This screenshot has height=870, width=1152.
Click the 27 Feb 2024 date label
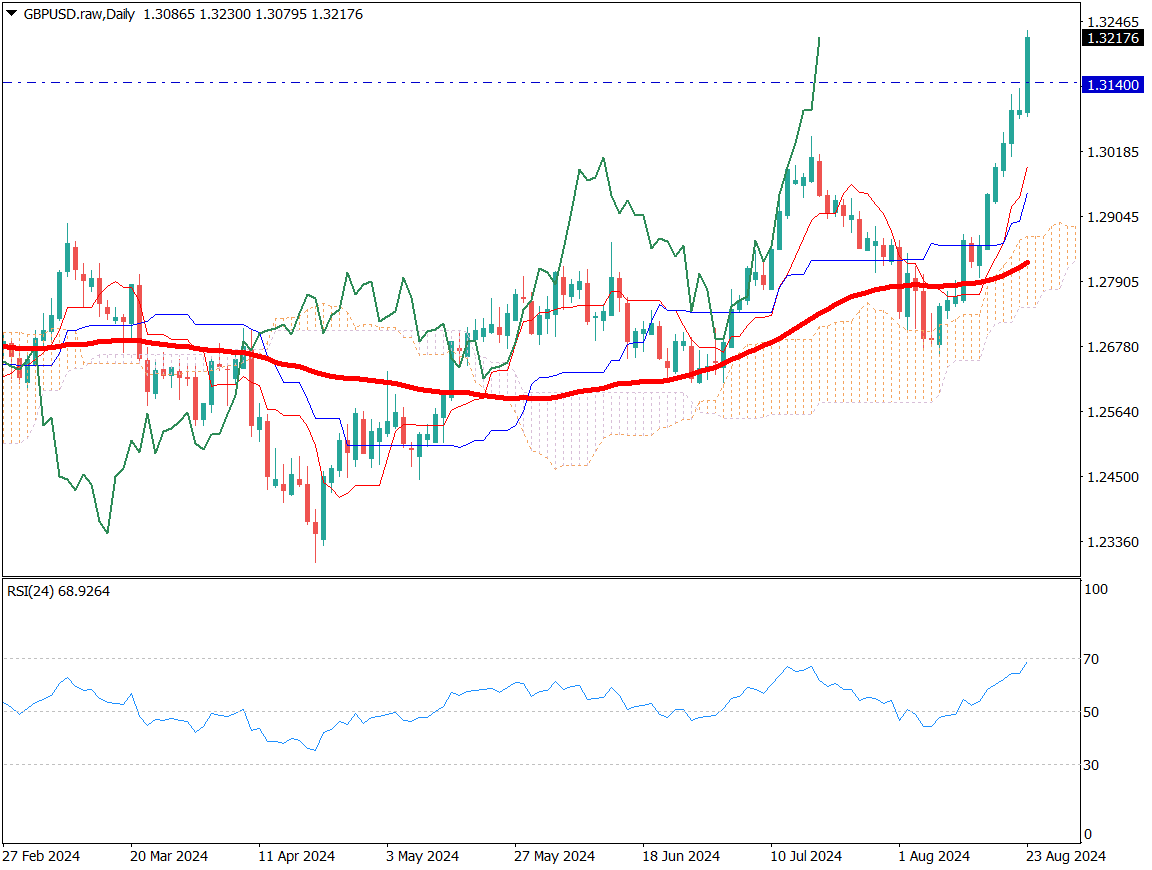tap(41, 856)
